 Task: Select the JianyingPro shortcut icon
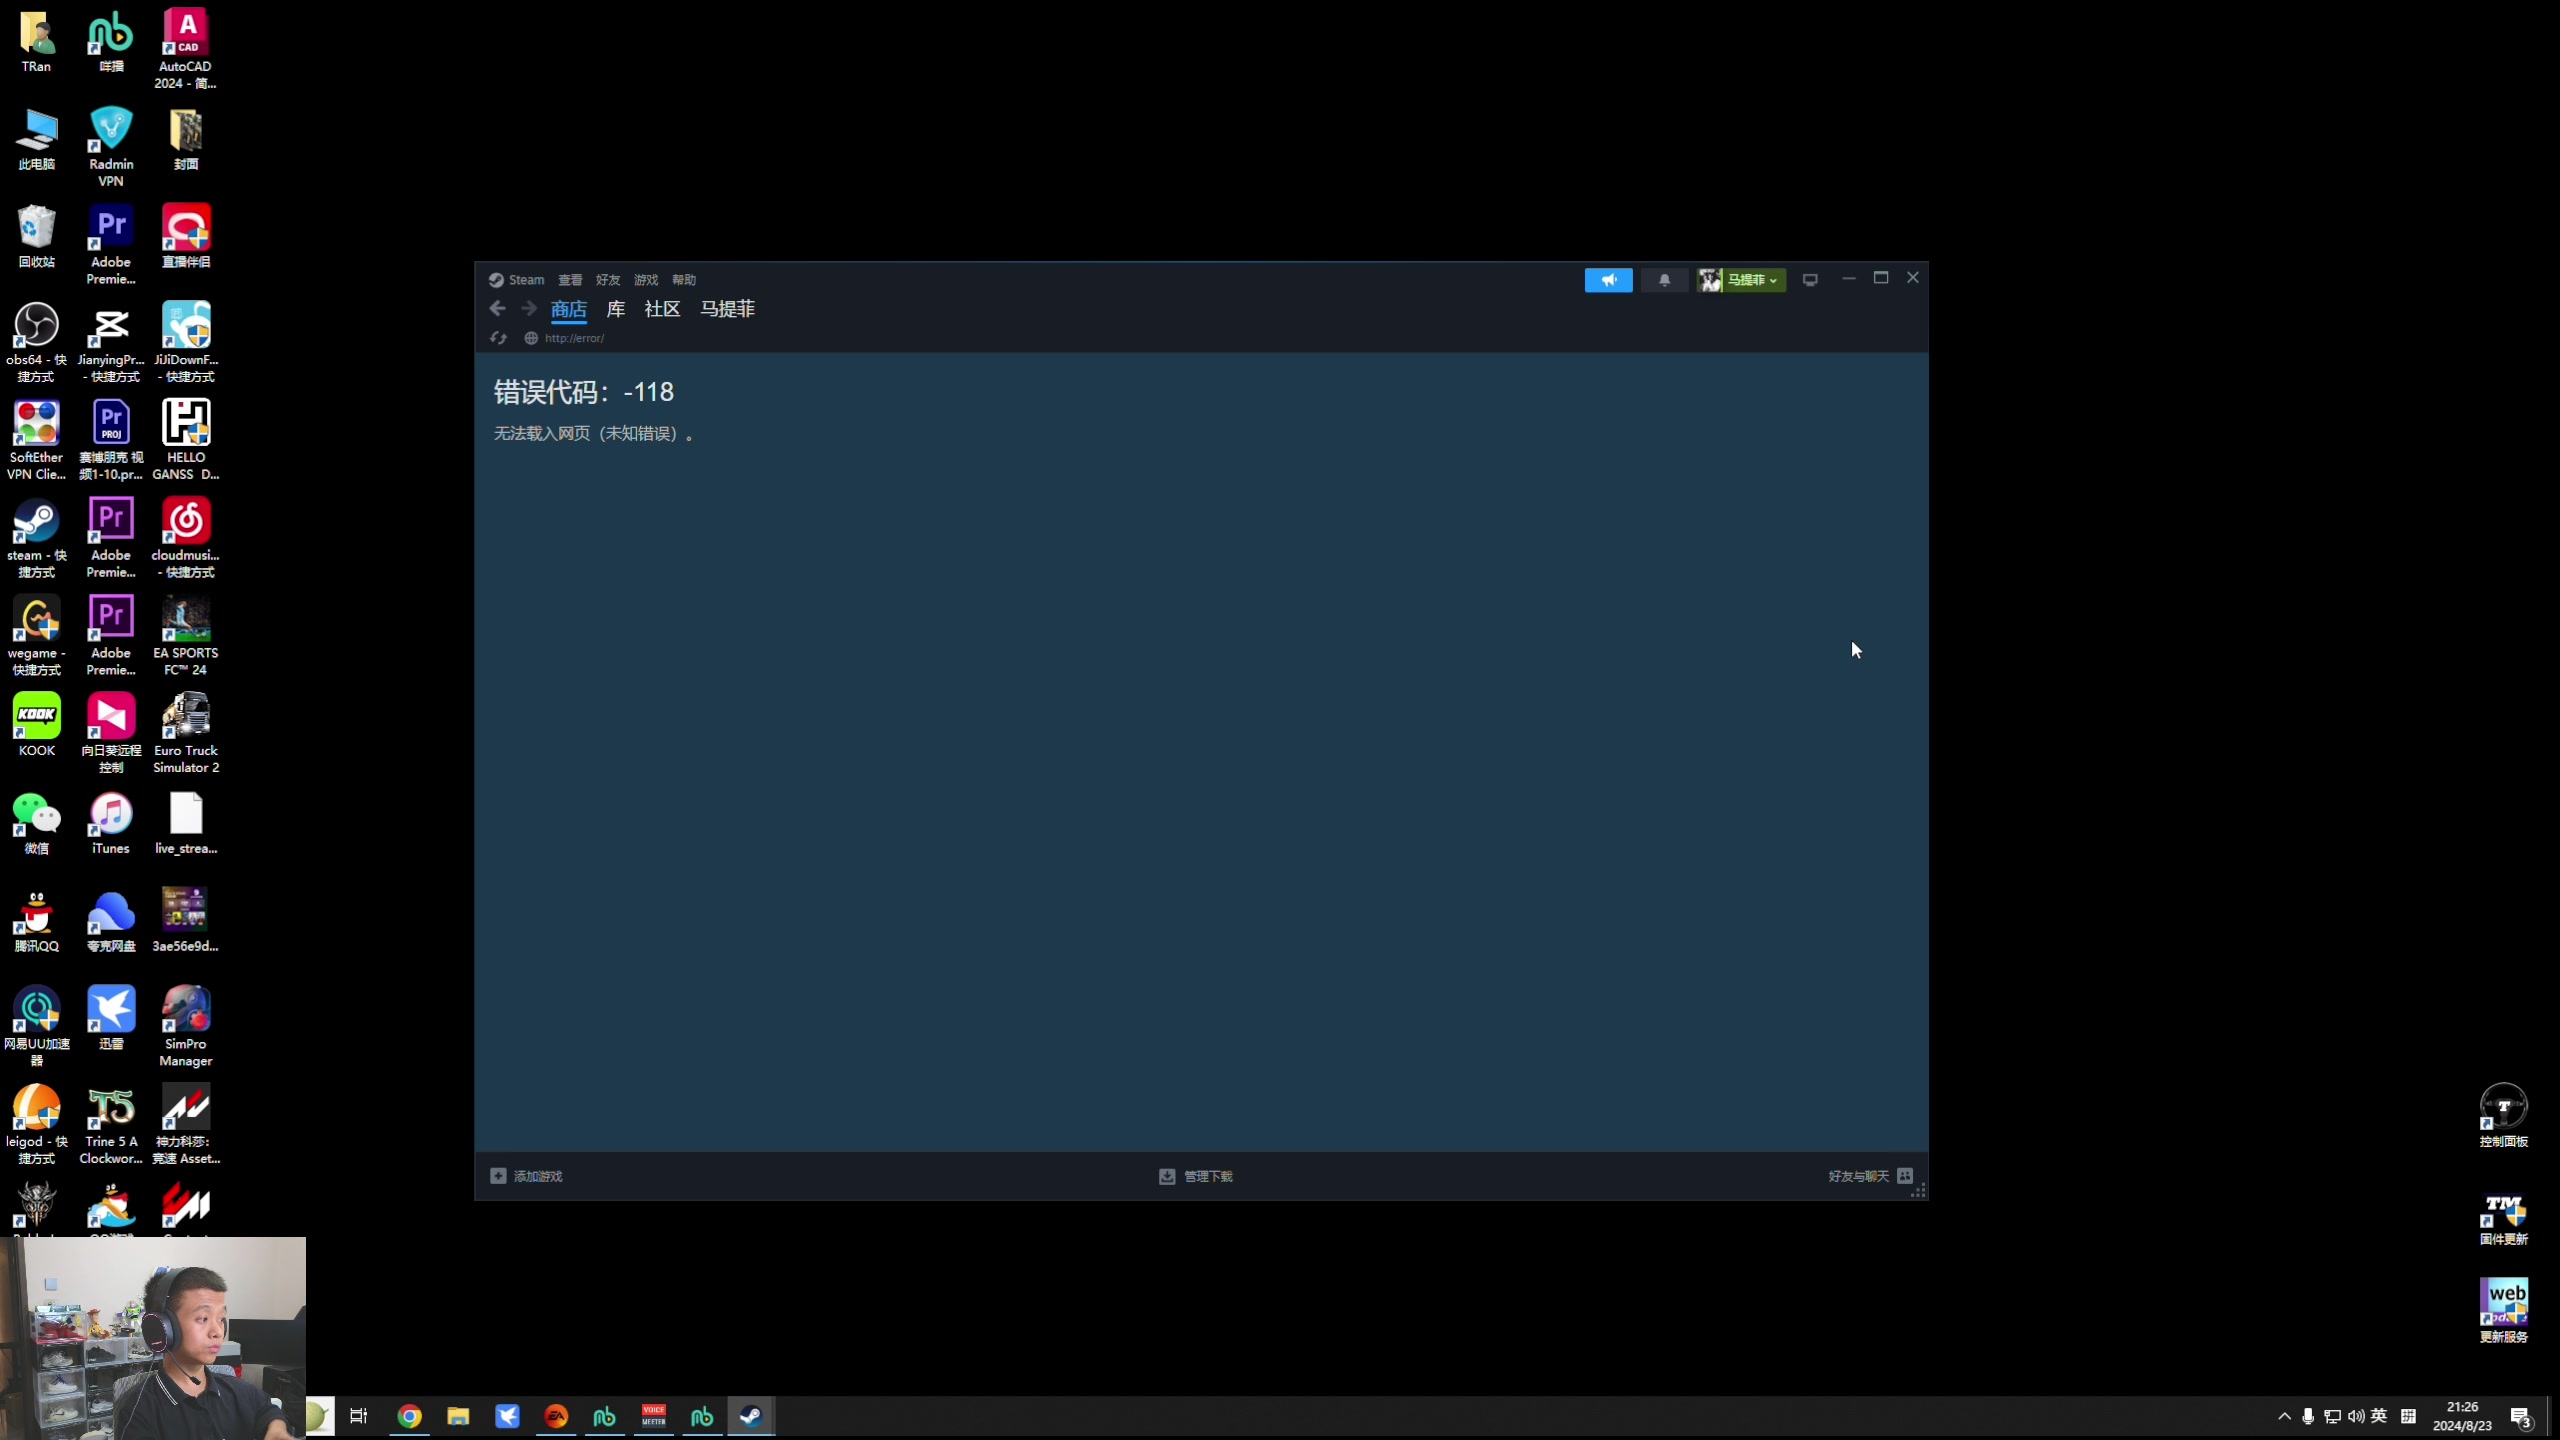point(111,342)
